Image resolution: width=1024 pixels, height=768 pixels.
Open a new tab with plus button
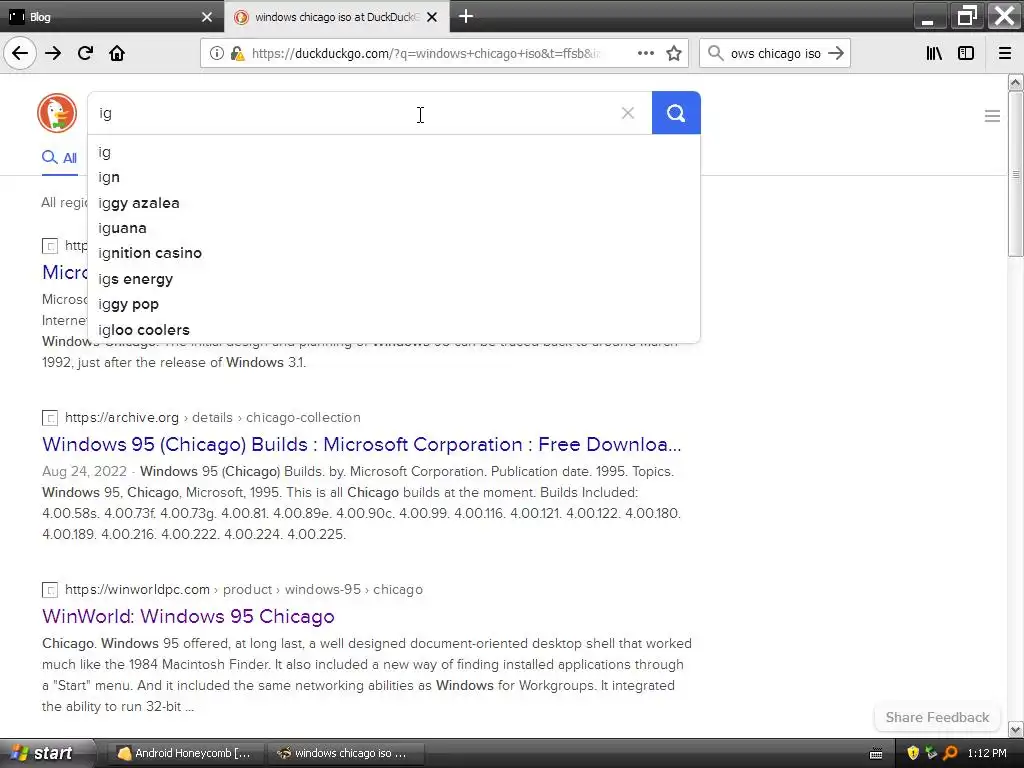tap(466, 16)
